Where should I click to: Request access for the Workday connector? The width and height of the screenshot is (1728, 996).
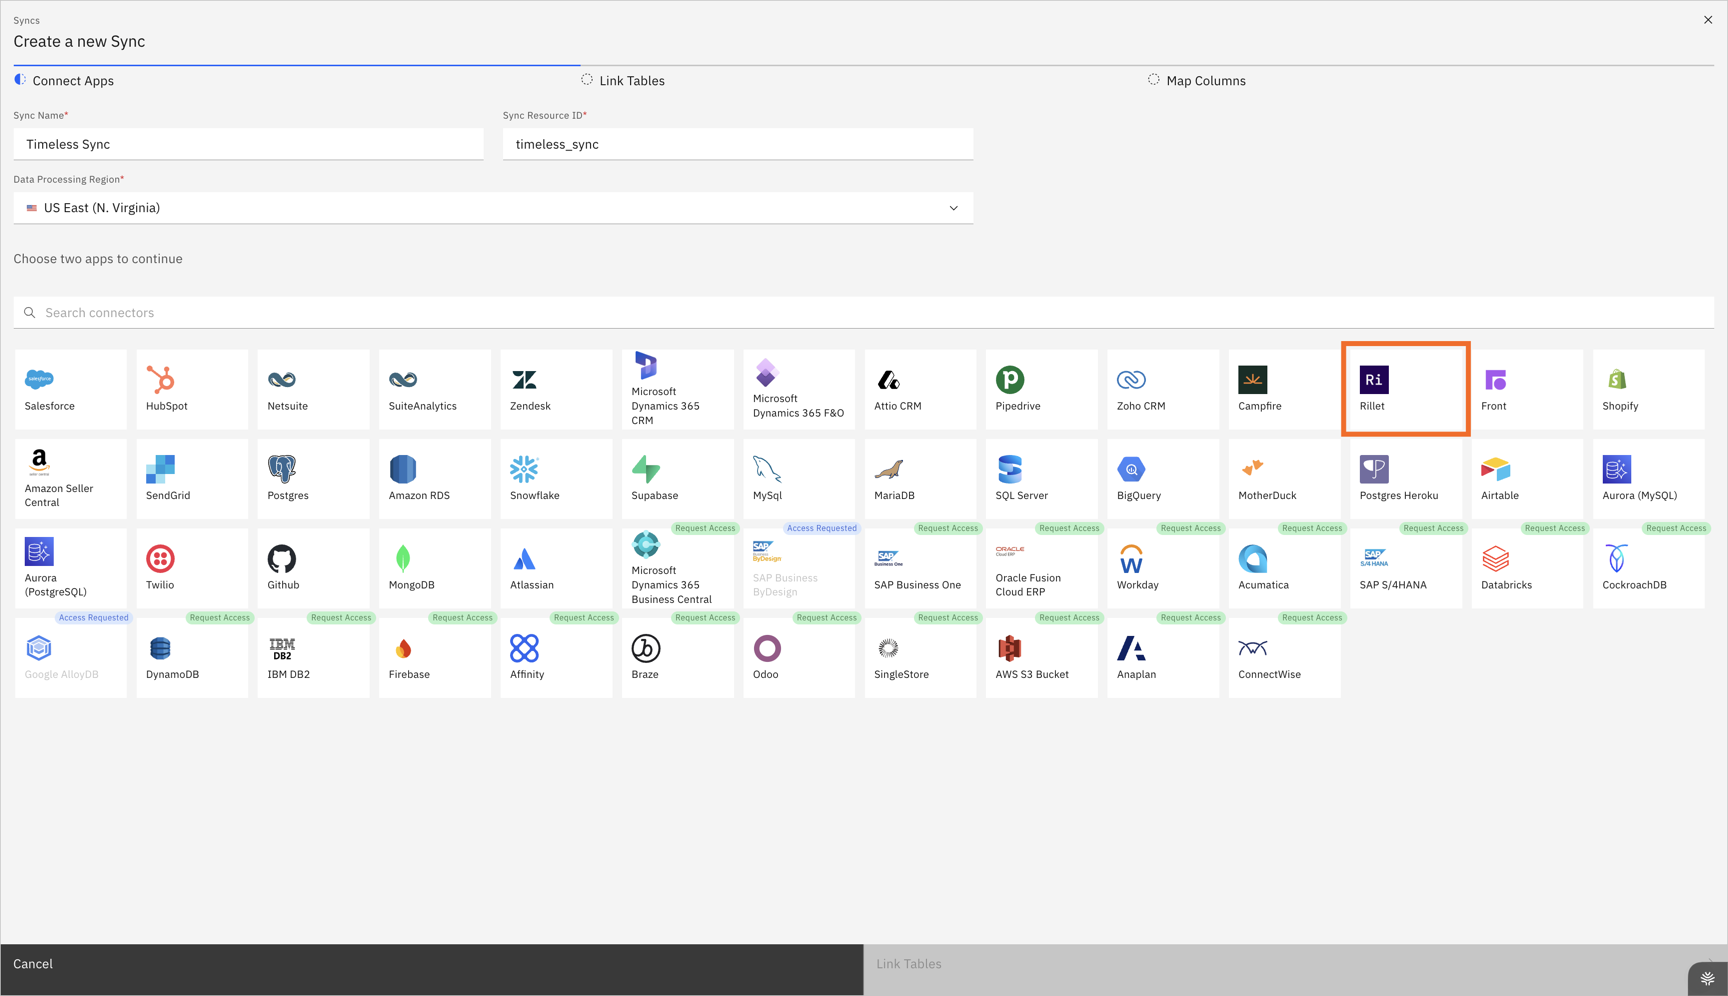1190,528
